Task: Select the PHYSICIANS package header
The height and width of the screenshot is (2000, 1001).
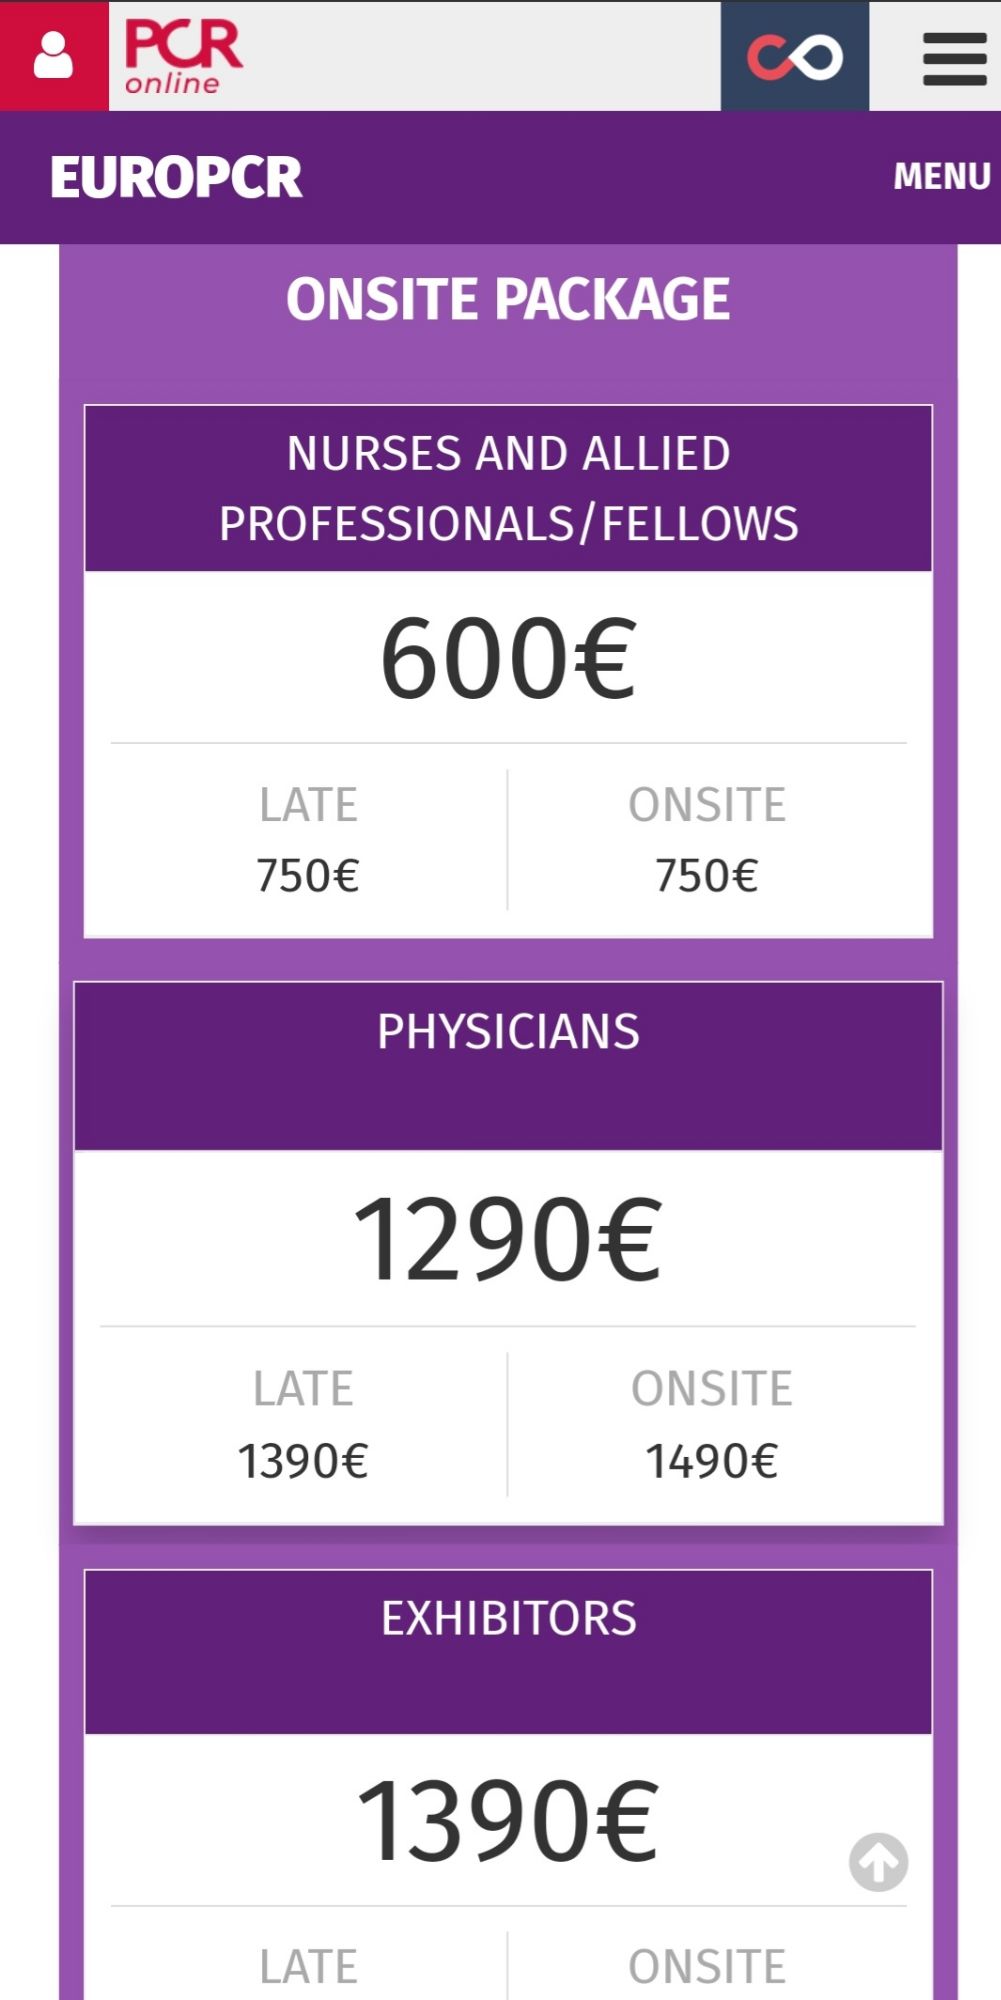Action: 508,1032
